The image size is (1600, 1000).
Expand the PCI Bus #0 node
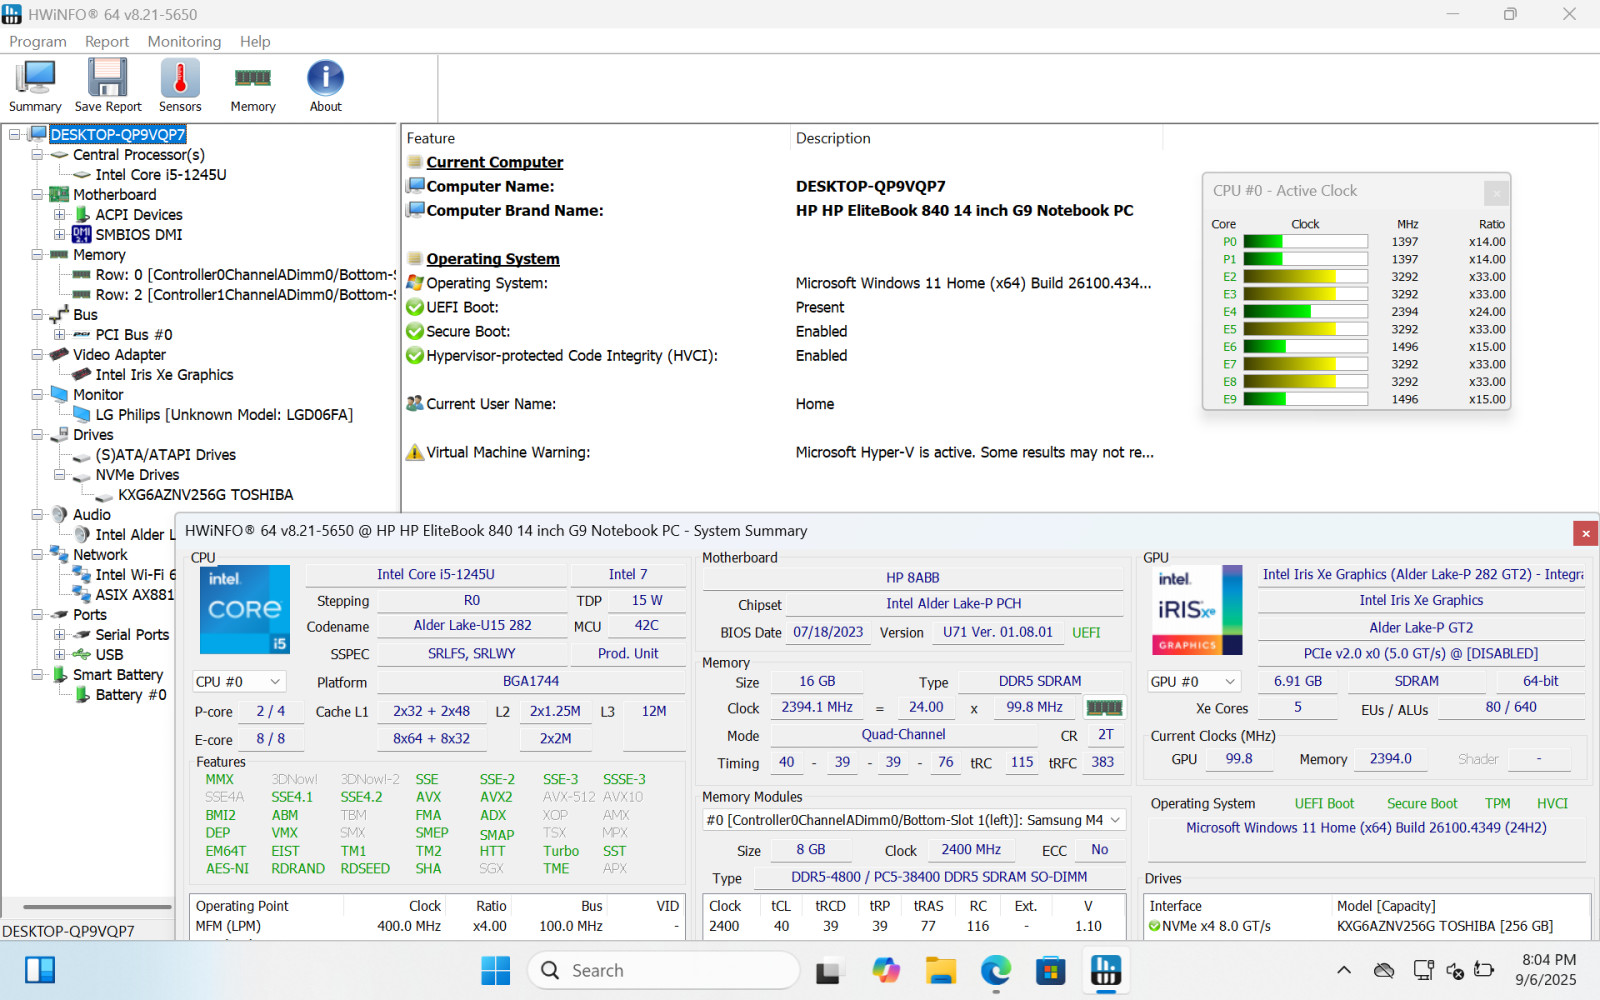60,335
